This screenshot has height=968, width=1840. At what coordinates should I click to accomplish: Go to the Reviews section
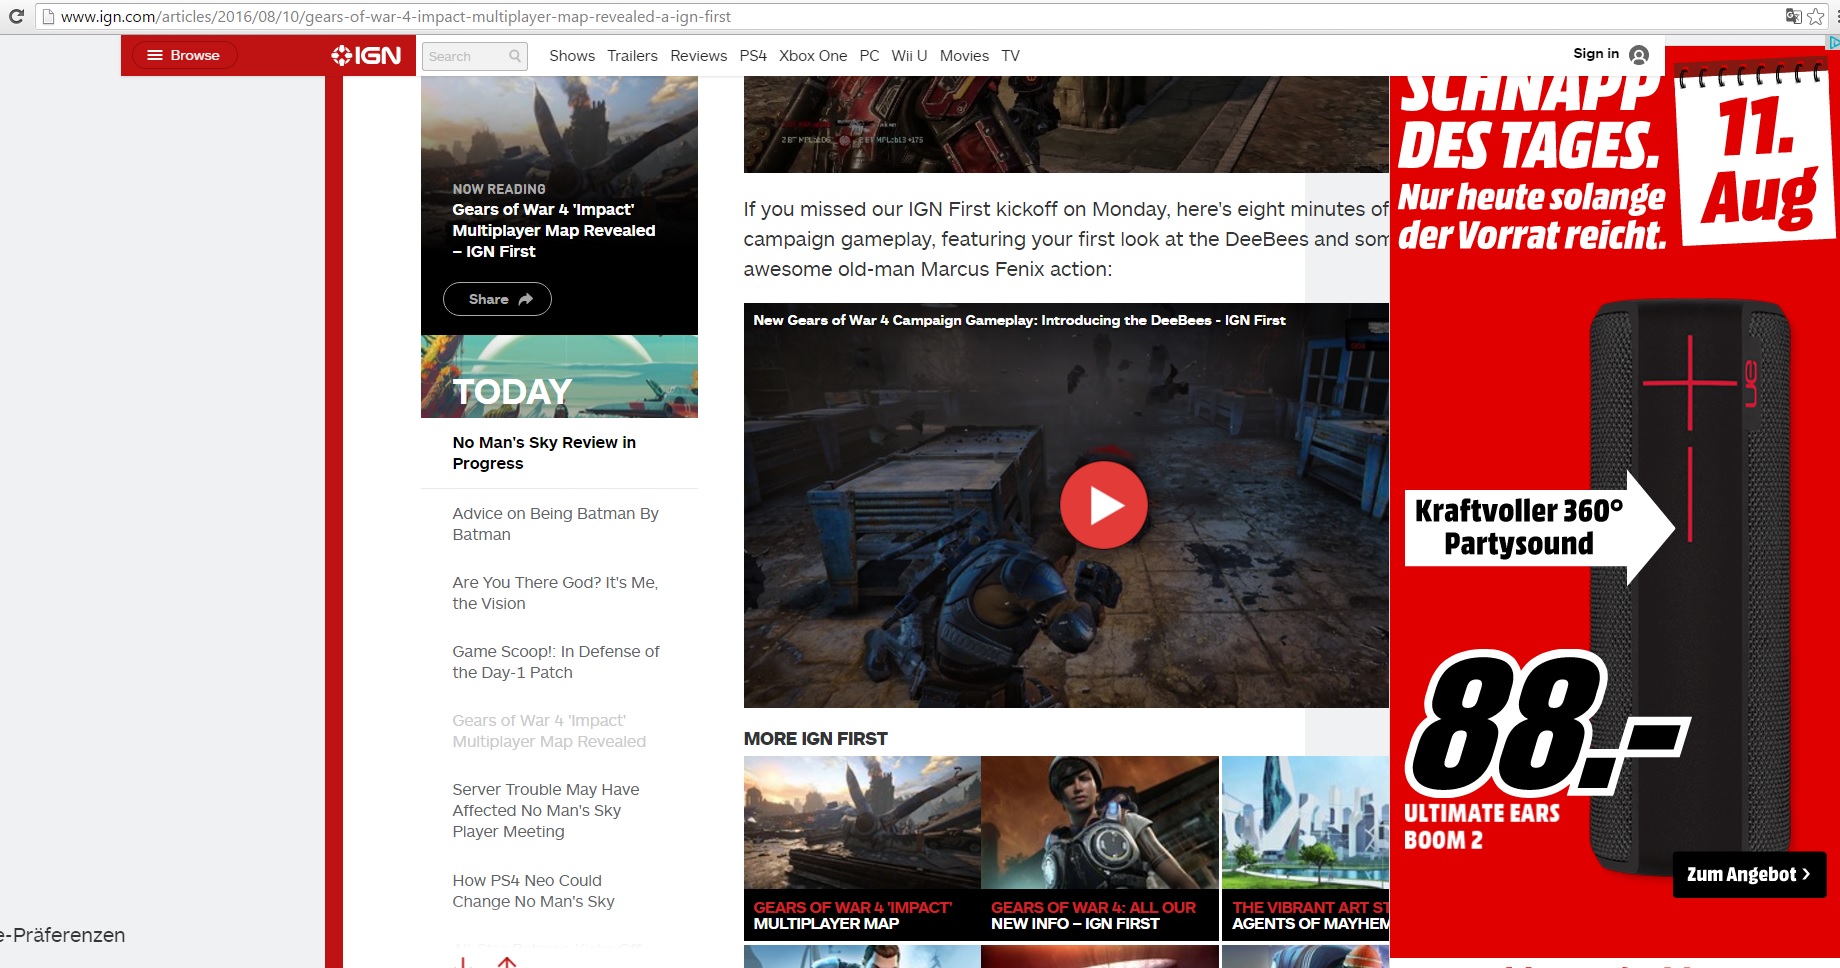click(x=699, y=56)
